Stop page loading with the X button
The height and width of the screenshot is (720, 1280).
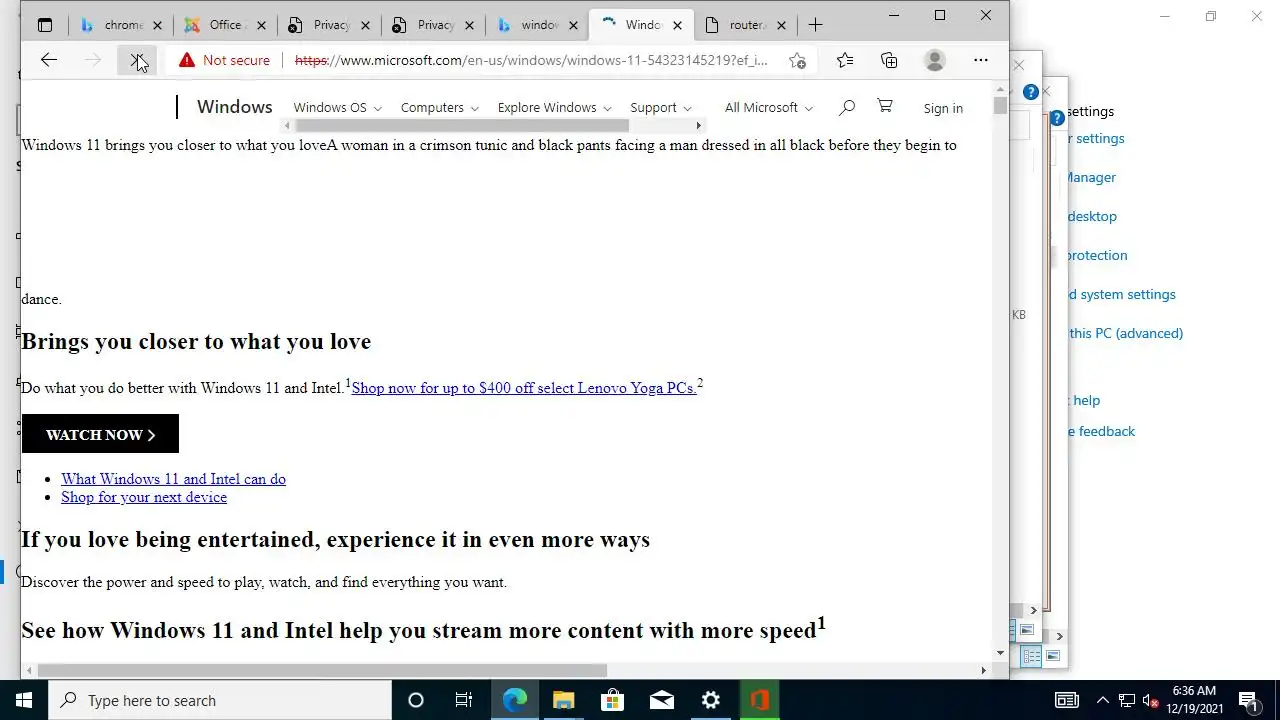tap(137, 60)
